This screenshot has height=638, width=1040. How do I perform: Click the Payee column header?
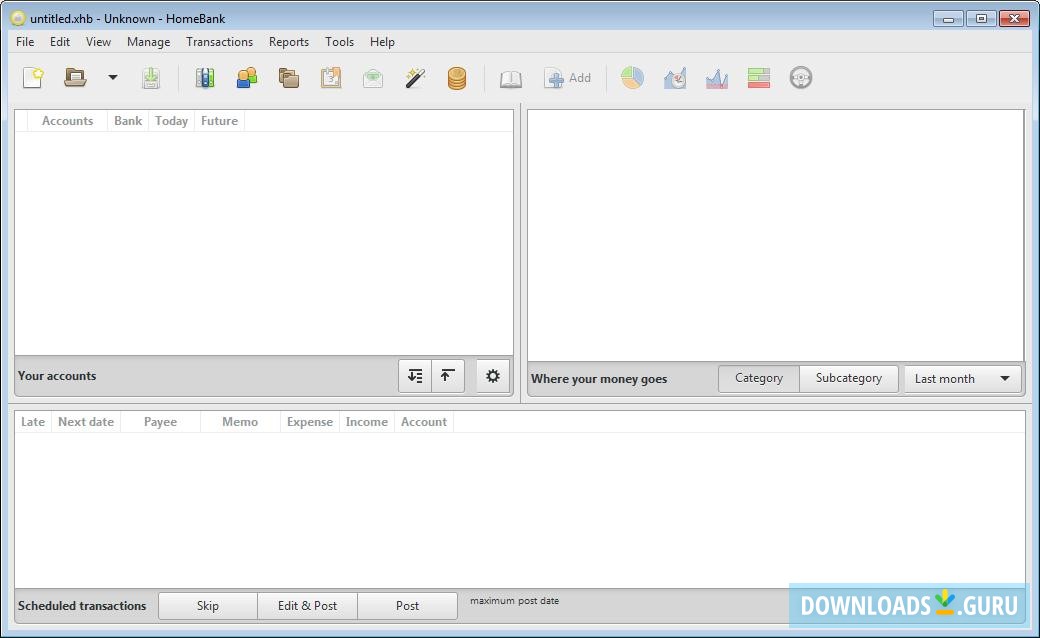pos(161,422)
